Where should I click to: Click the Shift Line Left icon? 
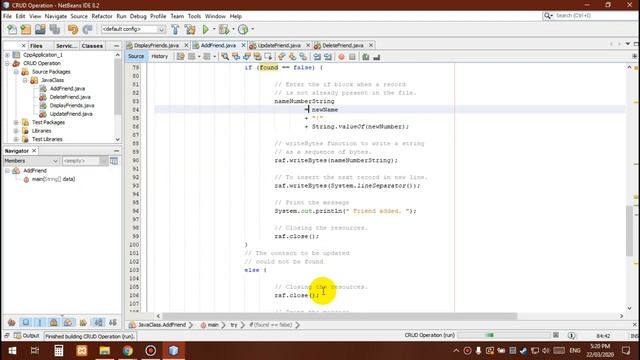pos(317,57)
